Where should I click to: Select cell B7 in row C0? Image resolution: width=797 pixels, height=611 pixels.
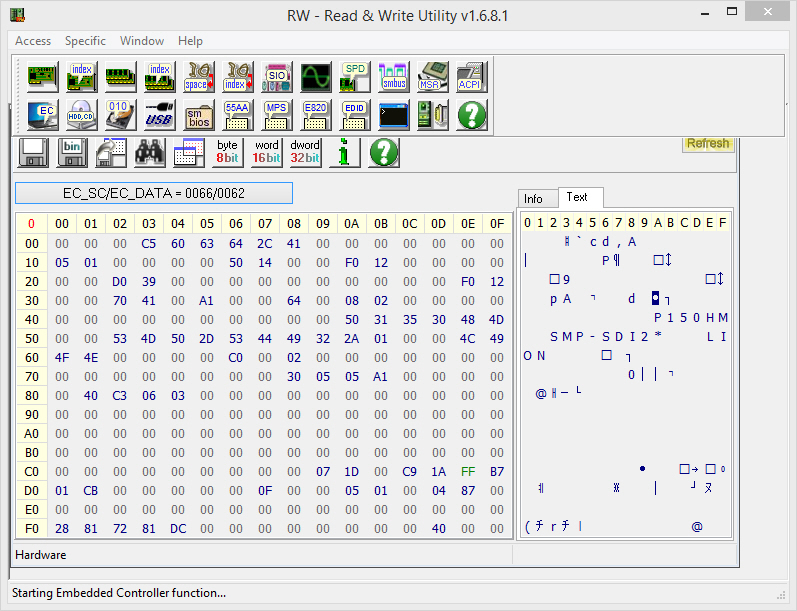point(497,472)
